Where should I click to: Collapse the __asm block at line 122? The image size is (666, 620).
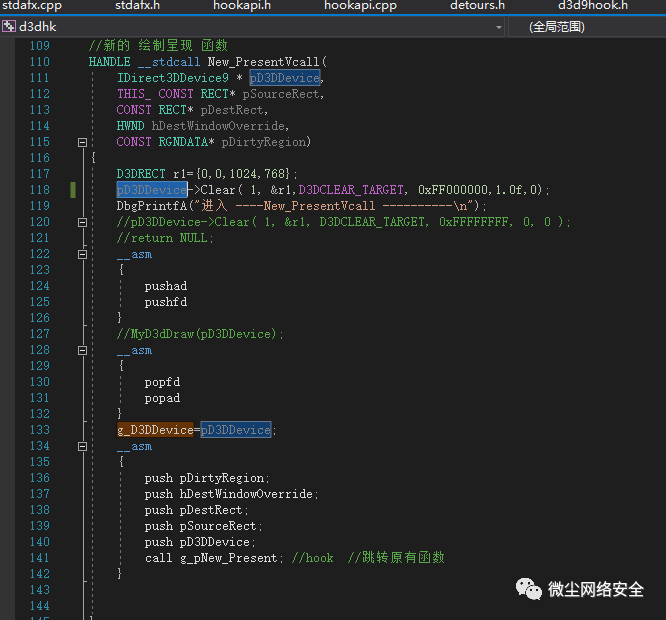click(x=82, y=254)
